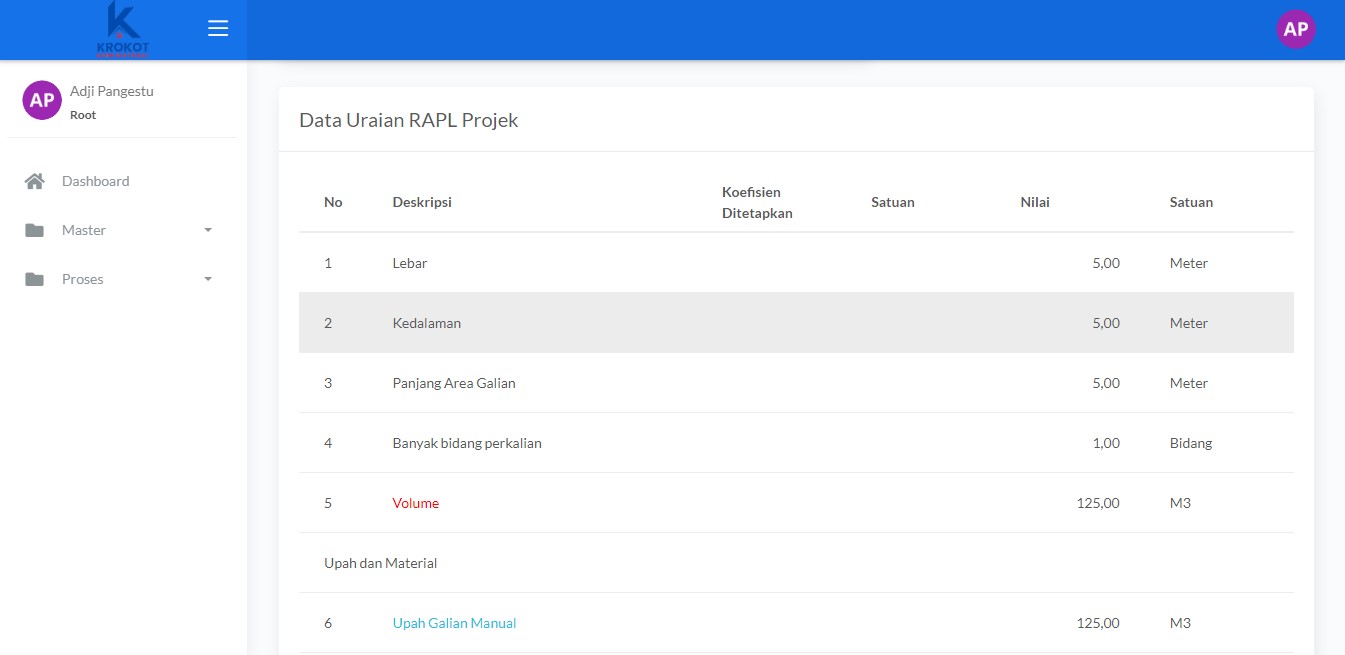Click the sidebar AP profile avatar
Viewport: 1345px width, 655px height.
click(42, 100)
